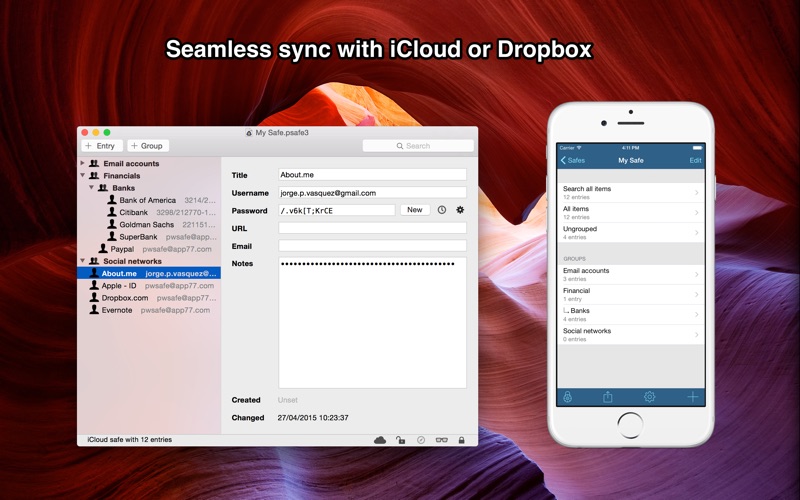Click the glasses icon in status bar
The image size is (800, 500).
click(x=441, y=440)
